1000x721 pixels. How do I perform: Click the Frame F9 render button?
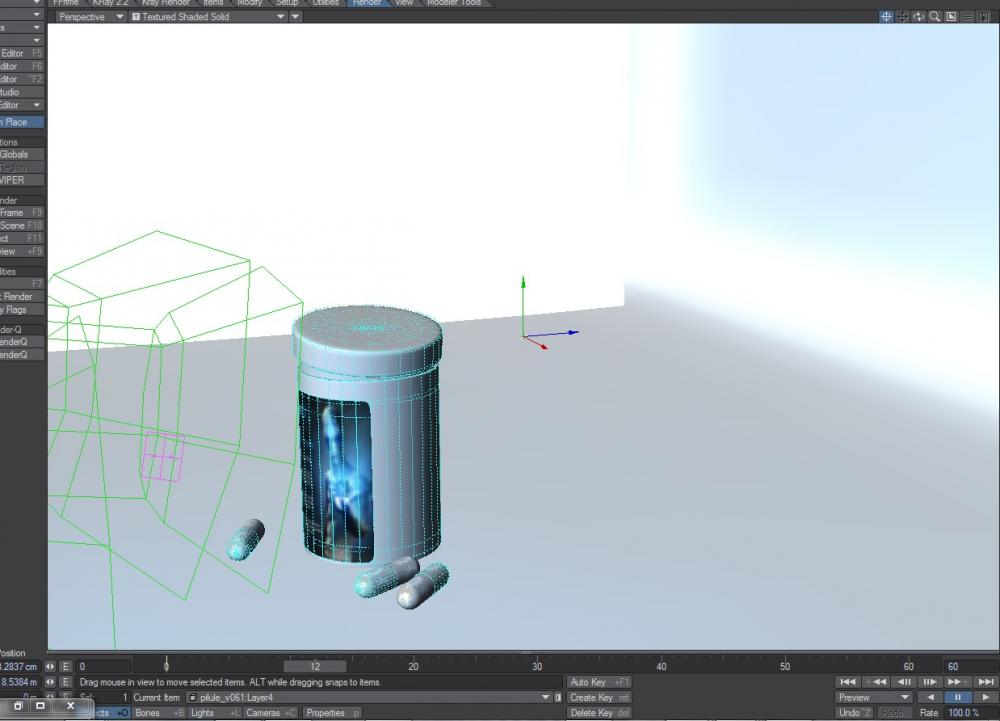(22, 212)
